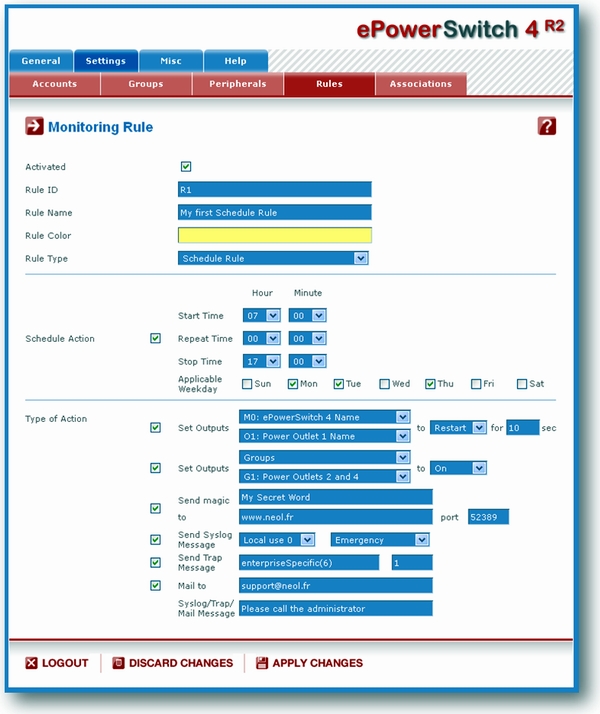Toggle the Mail to checkbox
The width and height of the screenshot is (600, 714).
155,585
